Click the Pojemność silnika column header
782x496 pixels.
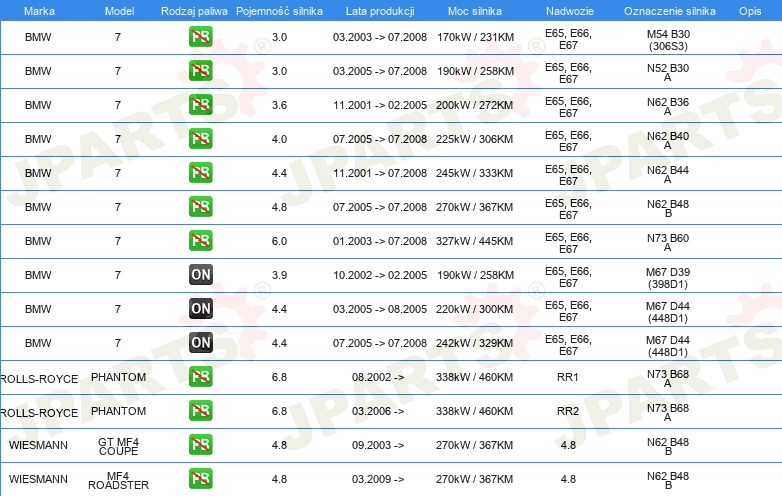[279, 11]
